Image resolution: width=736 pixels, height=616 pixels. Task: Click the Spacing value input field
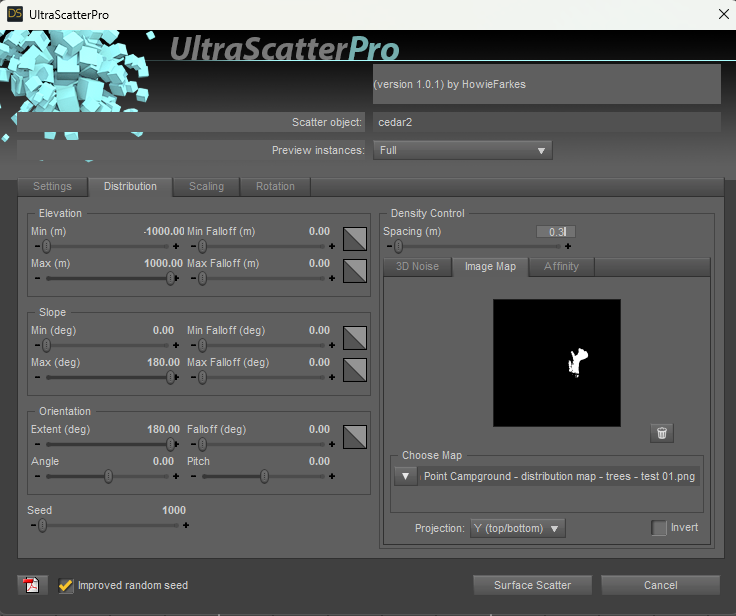coord(556,231)
